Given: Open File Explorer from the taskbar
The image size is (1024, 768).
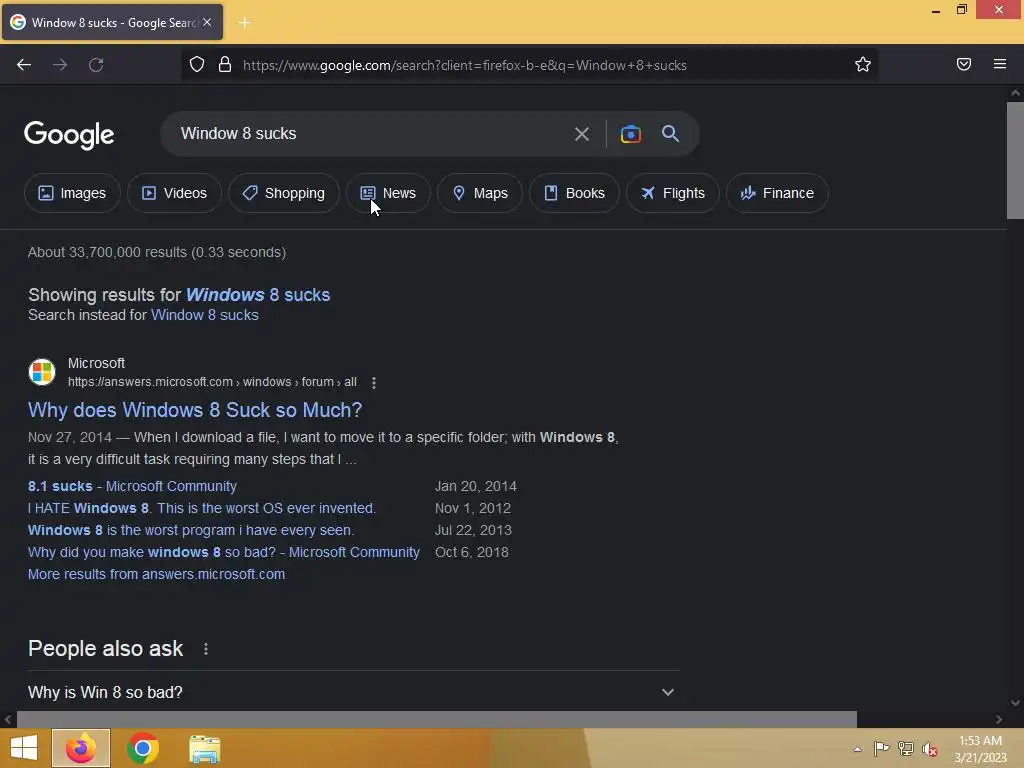Looking at the screenshot, I should (204, 749).
